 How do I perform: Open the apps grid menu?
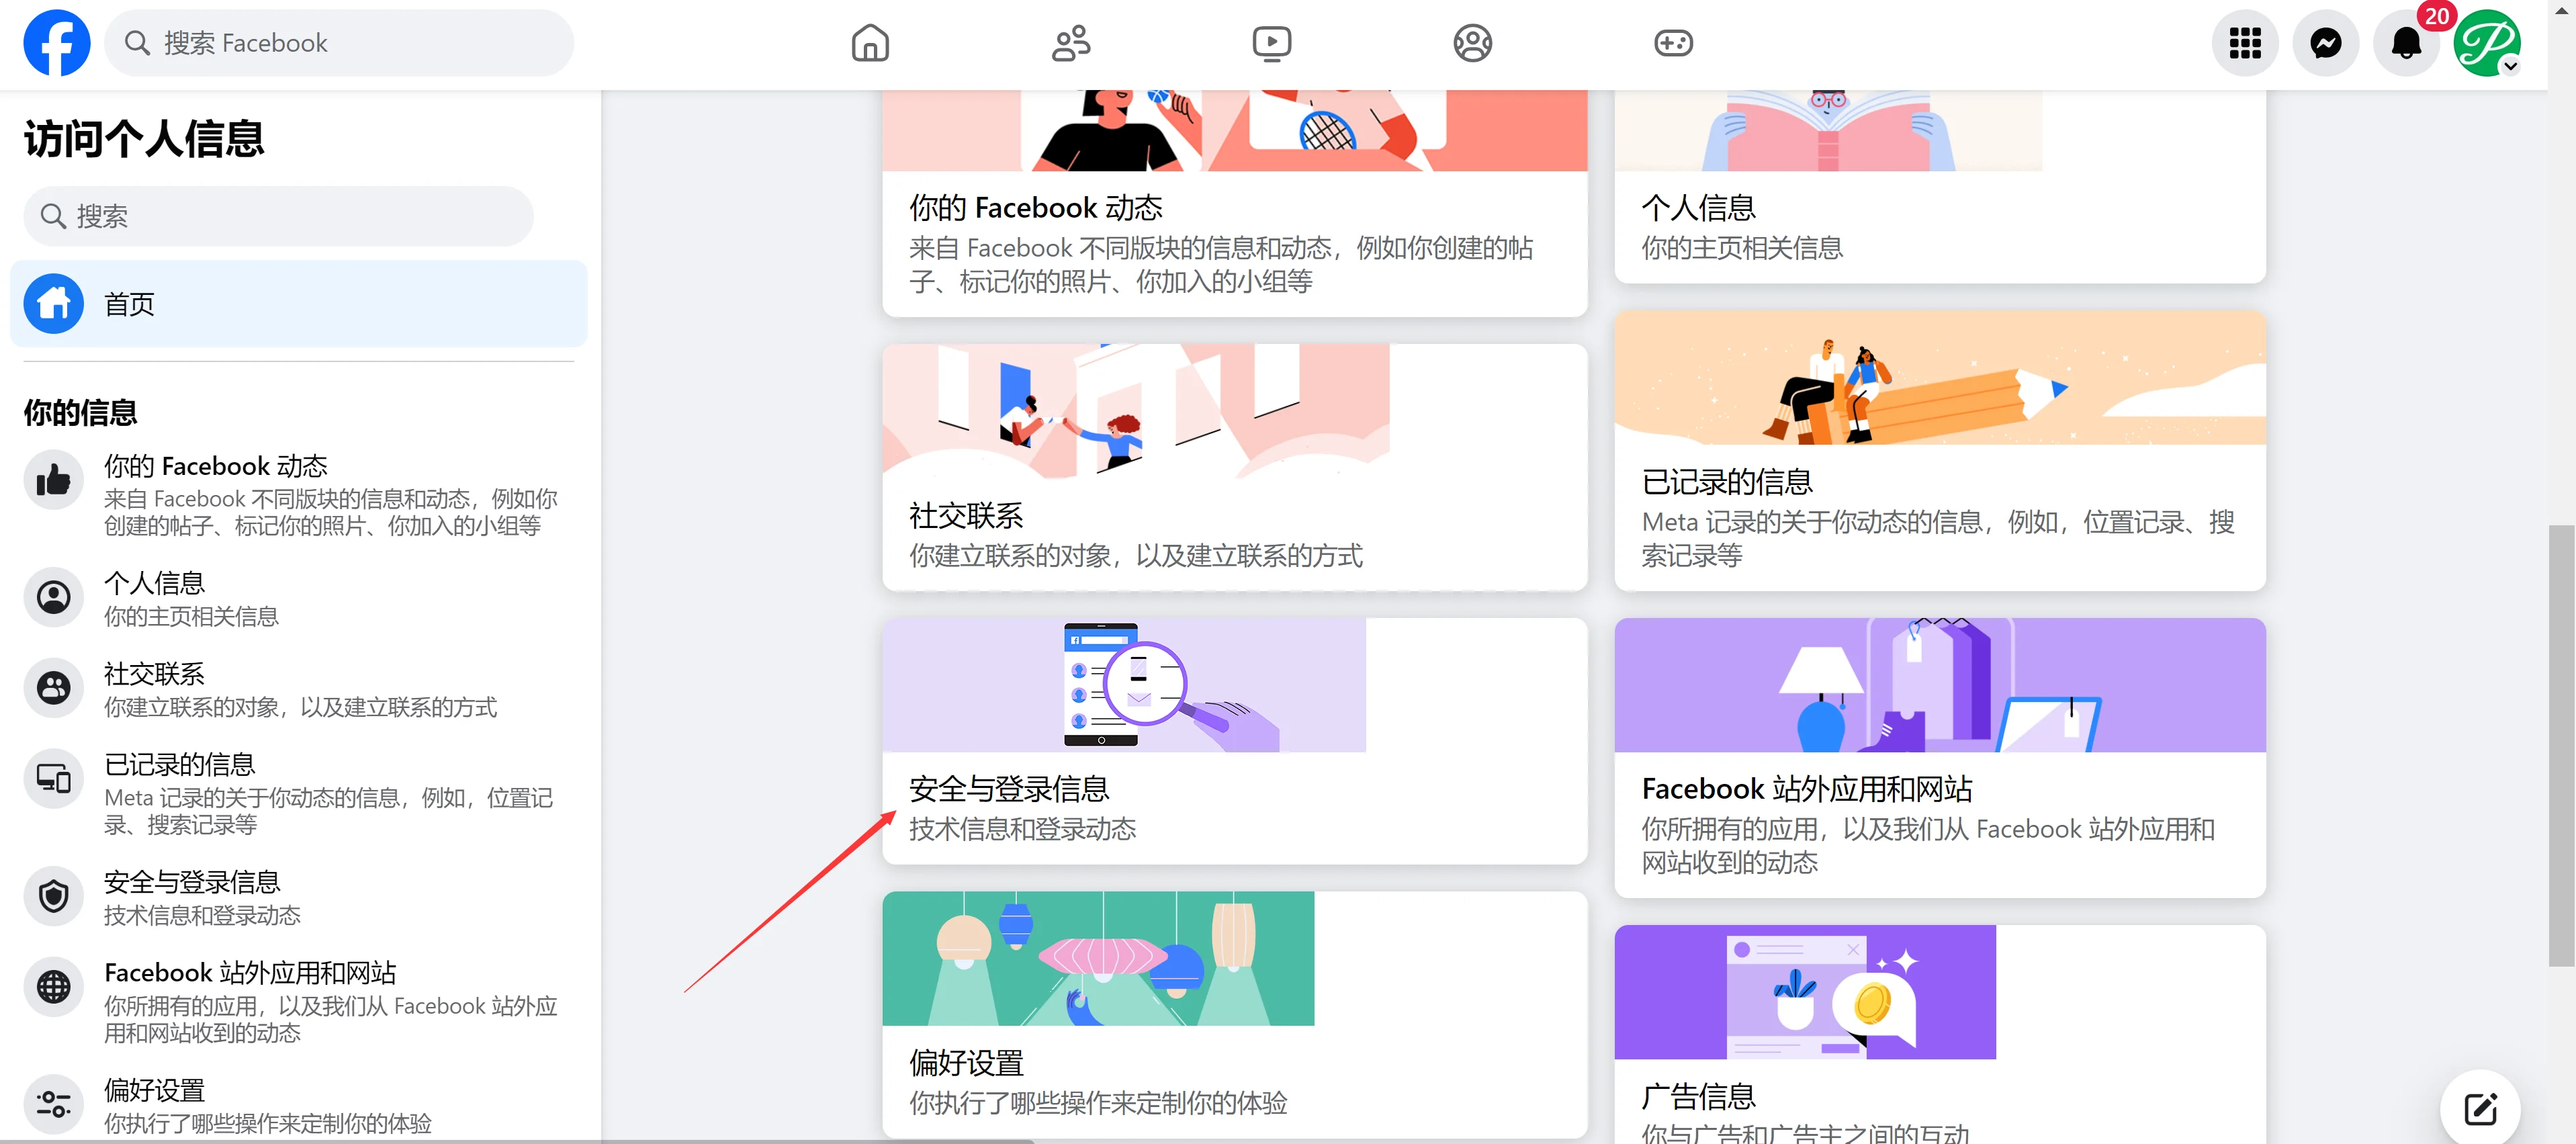pos(2245,43)
